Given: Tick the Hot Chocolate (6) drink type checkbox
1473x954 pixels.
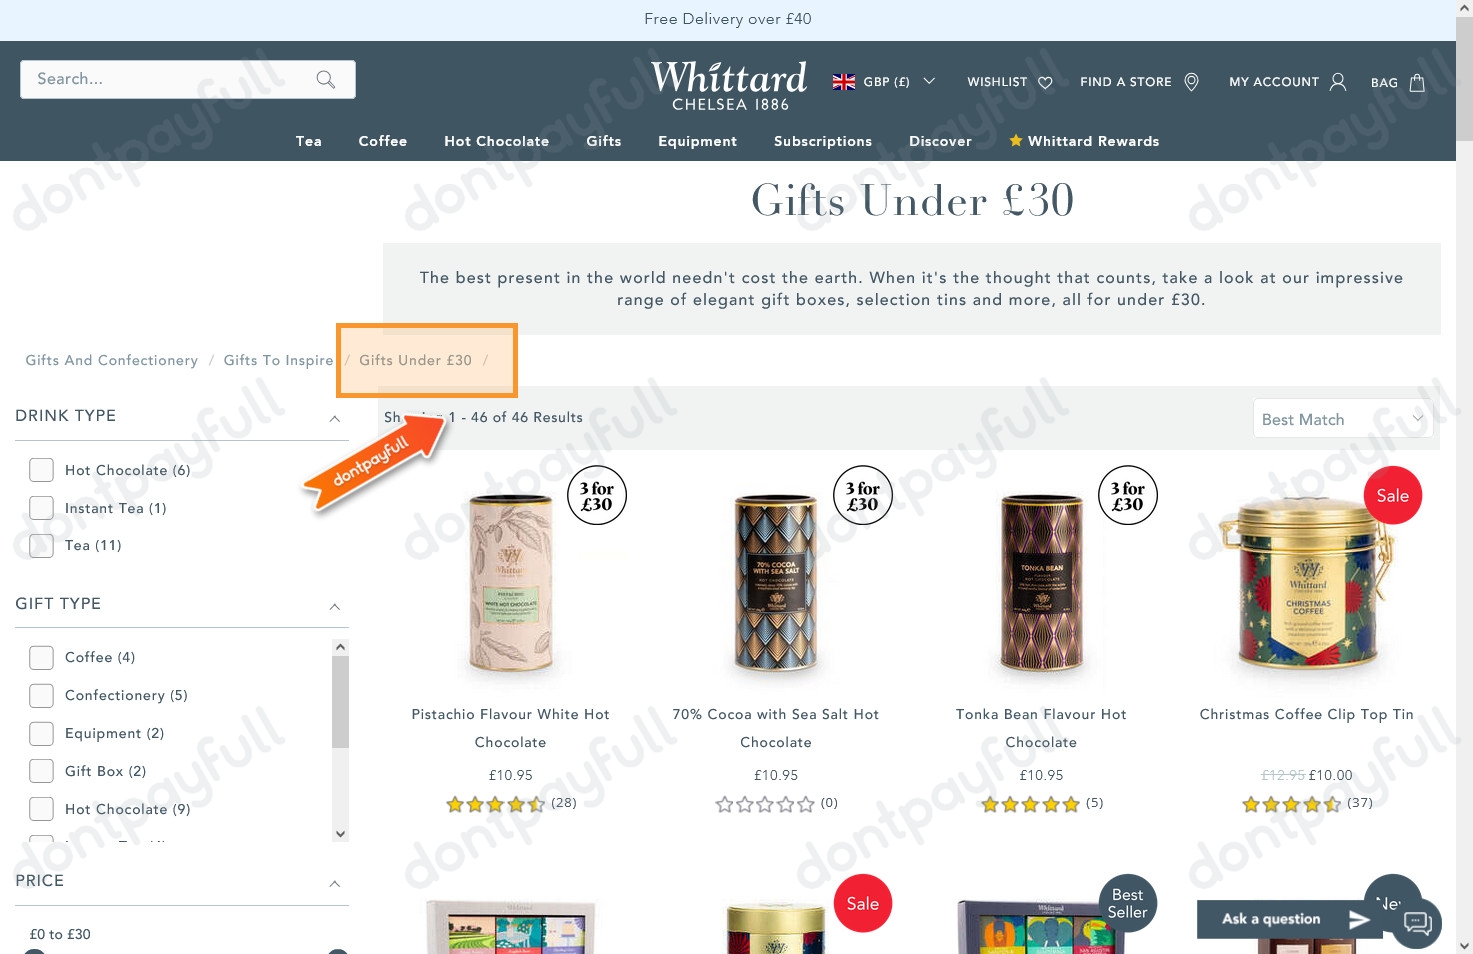Looking at the screenshot, I should [x=41, y=470].
